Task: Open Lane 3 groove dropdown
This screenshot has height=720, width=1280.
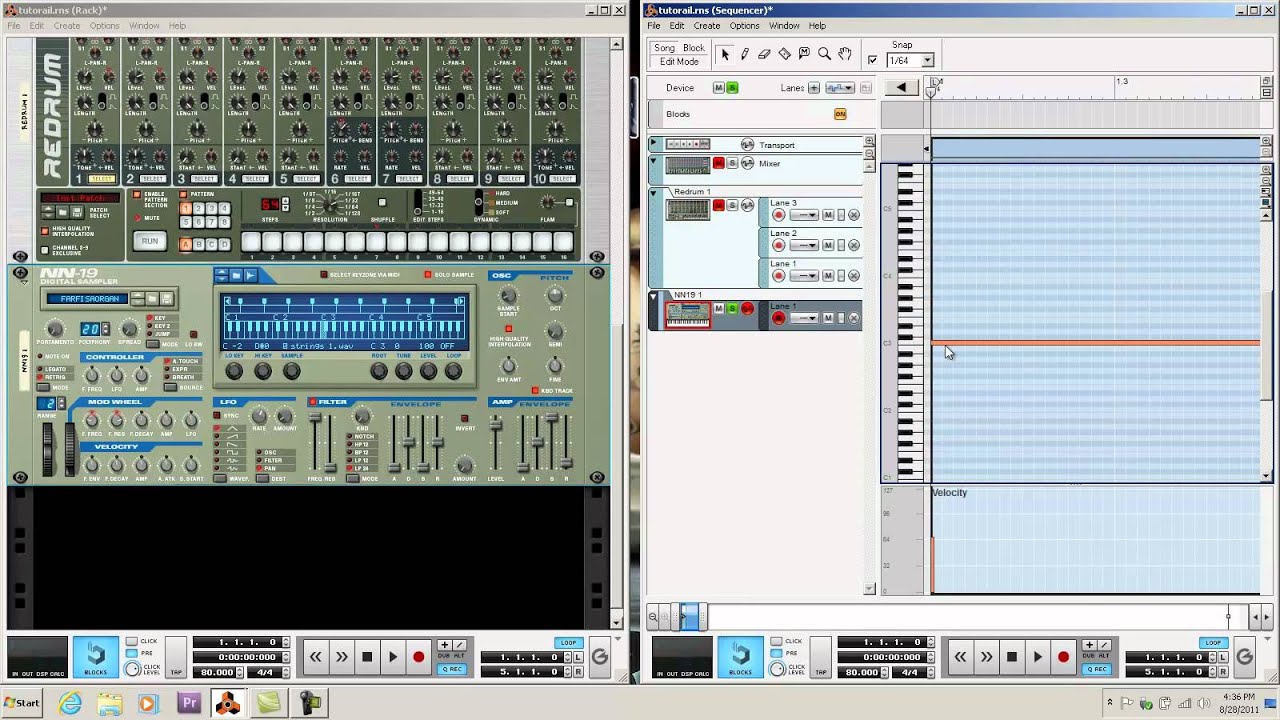Action: [805, 215]
